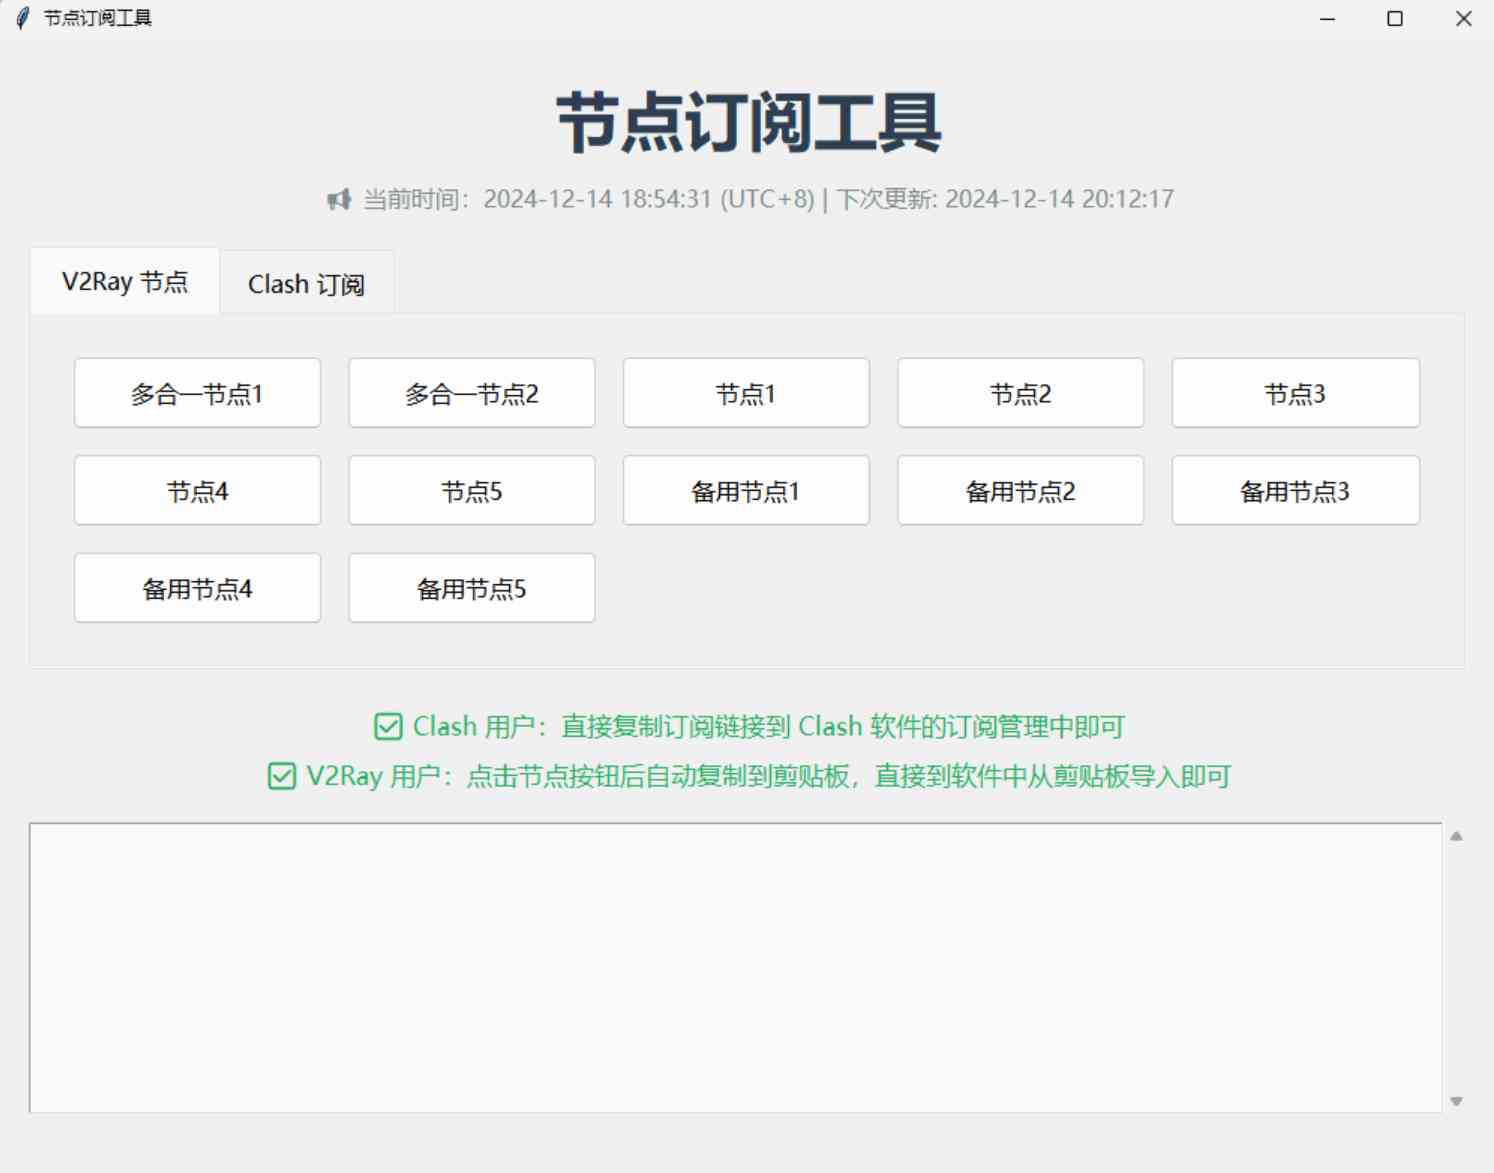Screen dimensions: 1494x1173
Task: Click the scrollbar down arrow of text area
Action: pos(1456,1101)
